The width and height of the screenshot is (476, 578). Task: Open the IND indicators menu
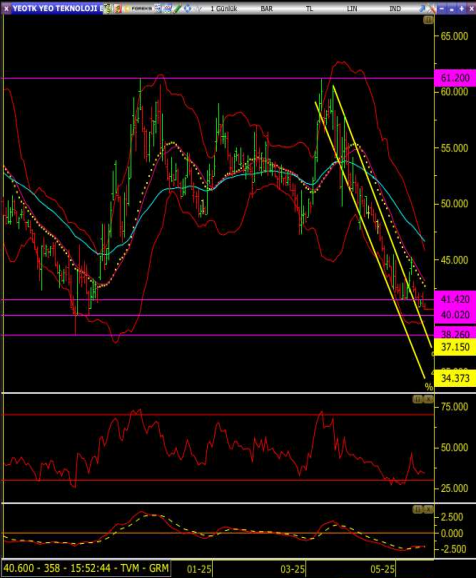[395, 8]
